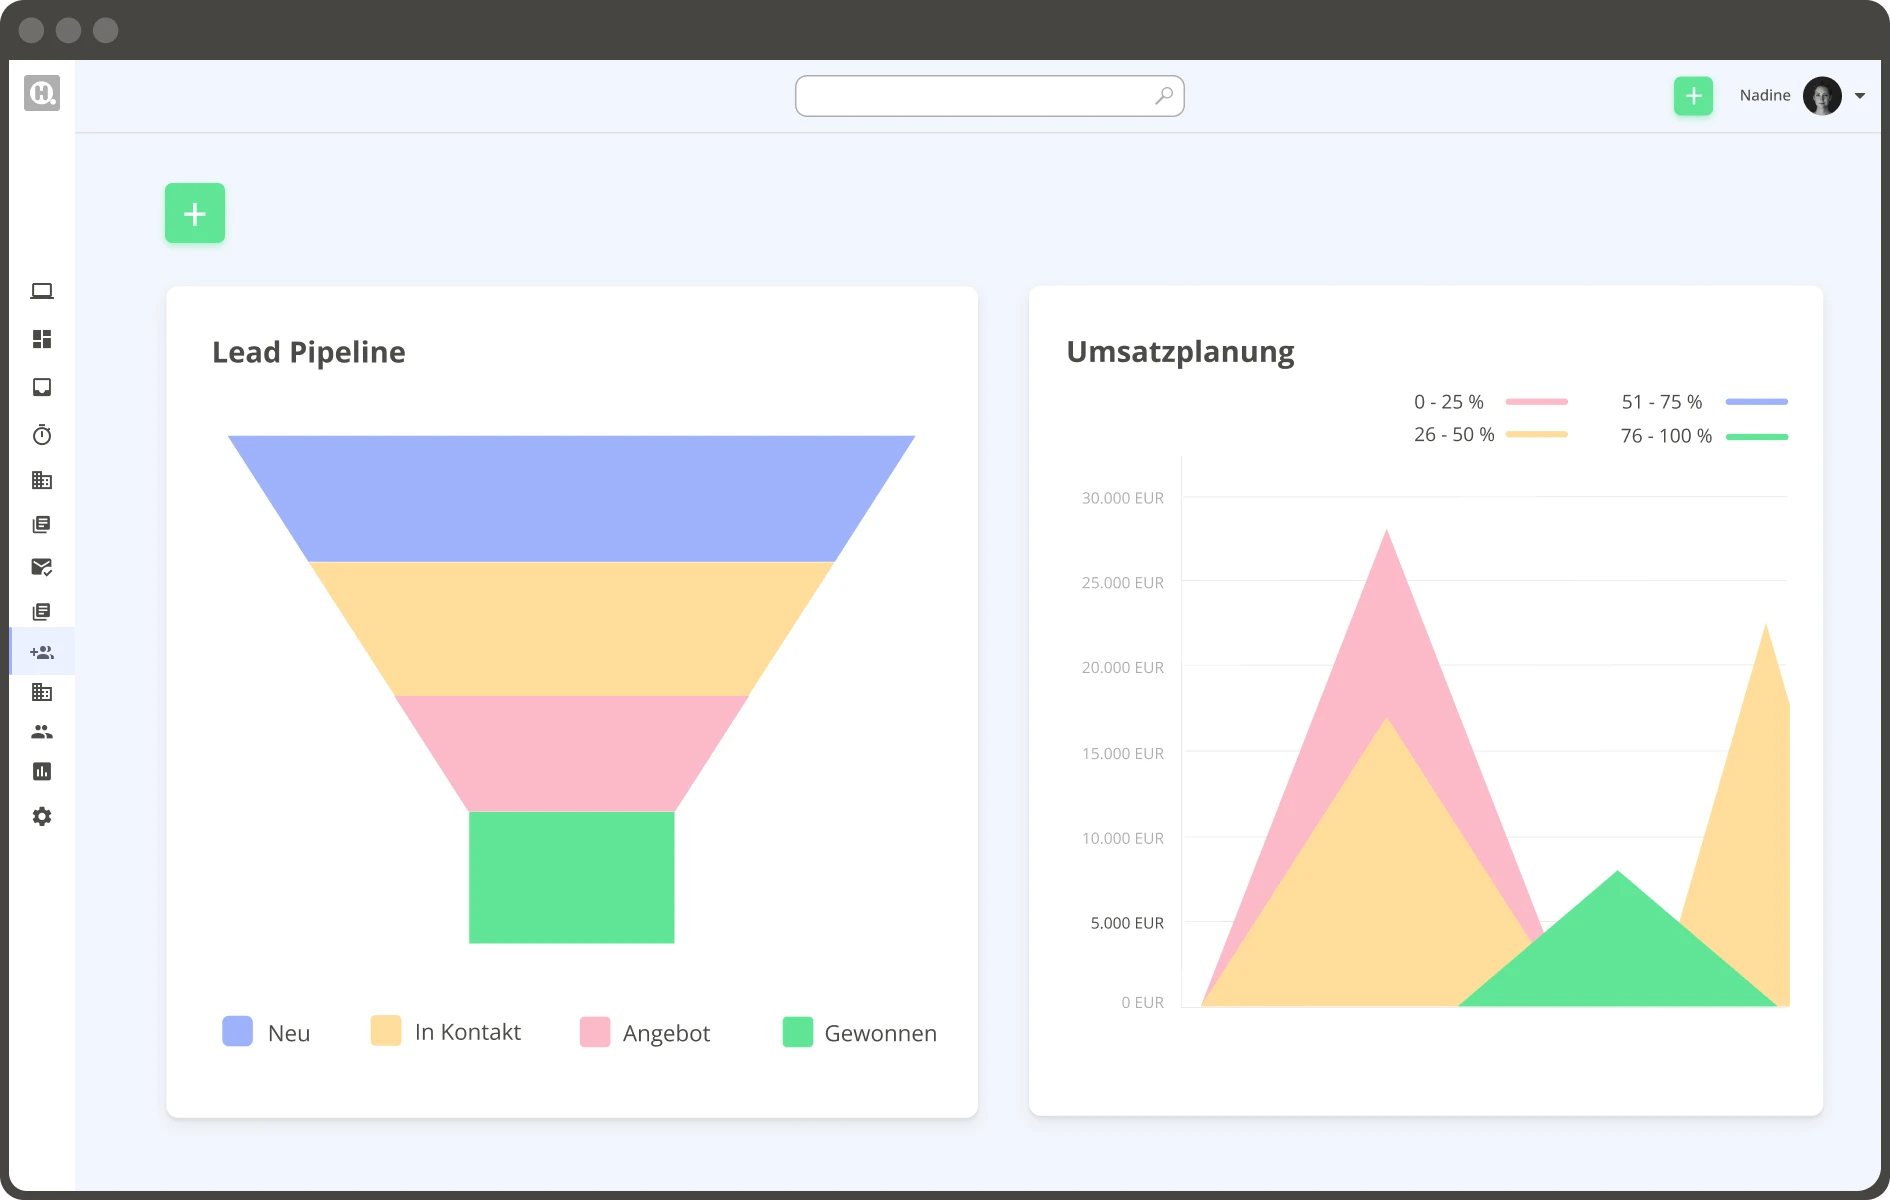1890x1200 pixels.
Task: Select the pink funnel segment
Action: pyautogui.click(x=571, y=753)
